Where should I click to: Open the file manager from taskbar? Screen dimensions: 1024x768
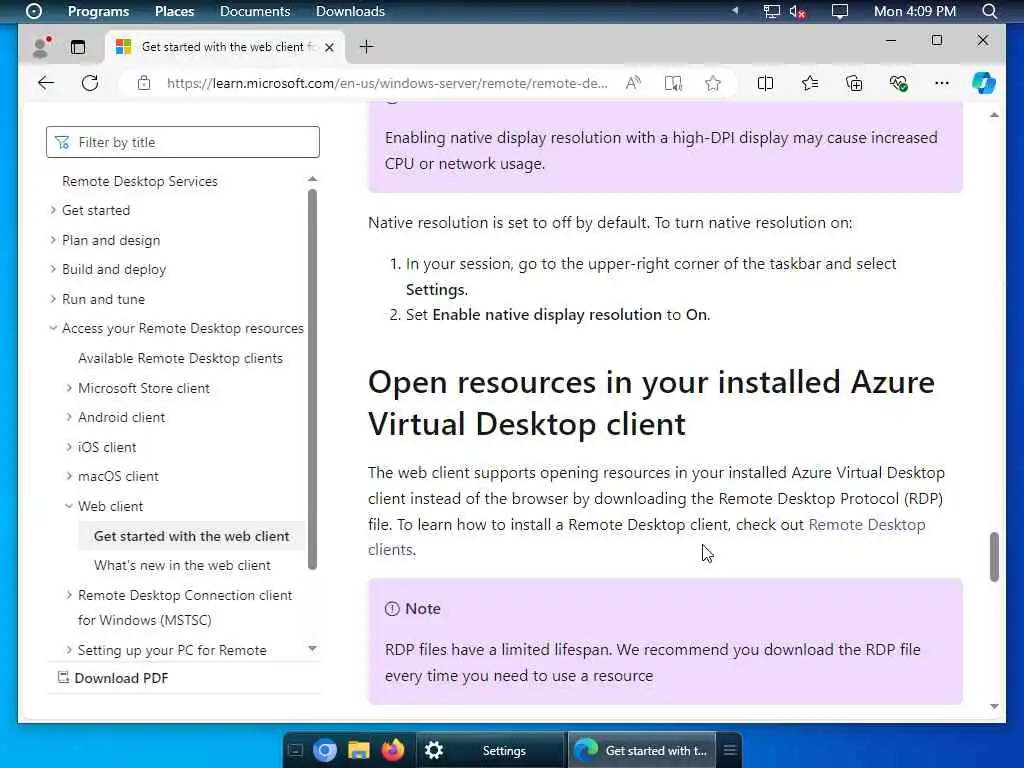[359, 750]
